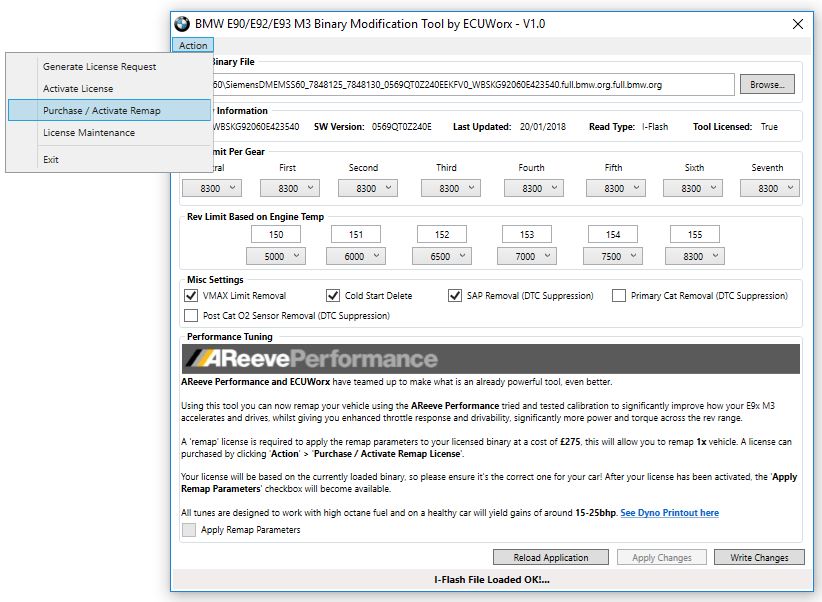Click the 153 engine temp field
The width and height of the screenshot is (822, 602).
point(527,234)
